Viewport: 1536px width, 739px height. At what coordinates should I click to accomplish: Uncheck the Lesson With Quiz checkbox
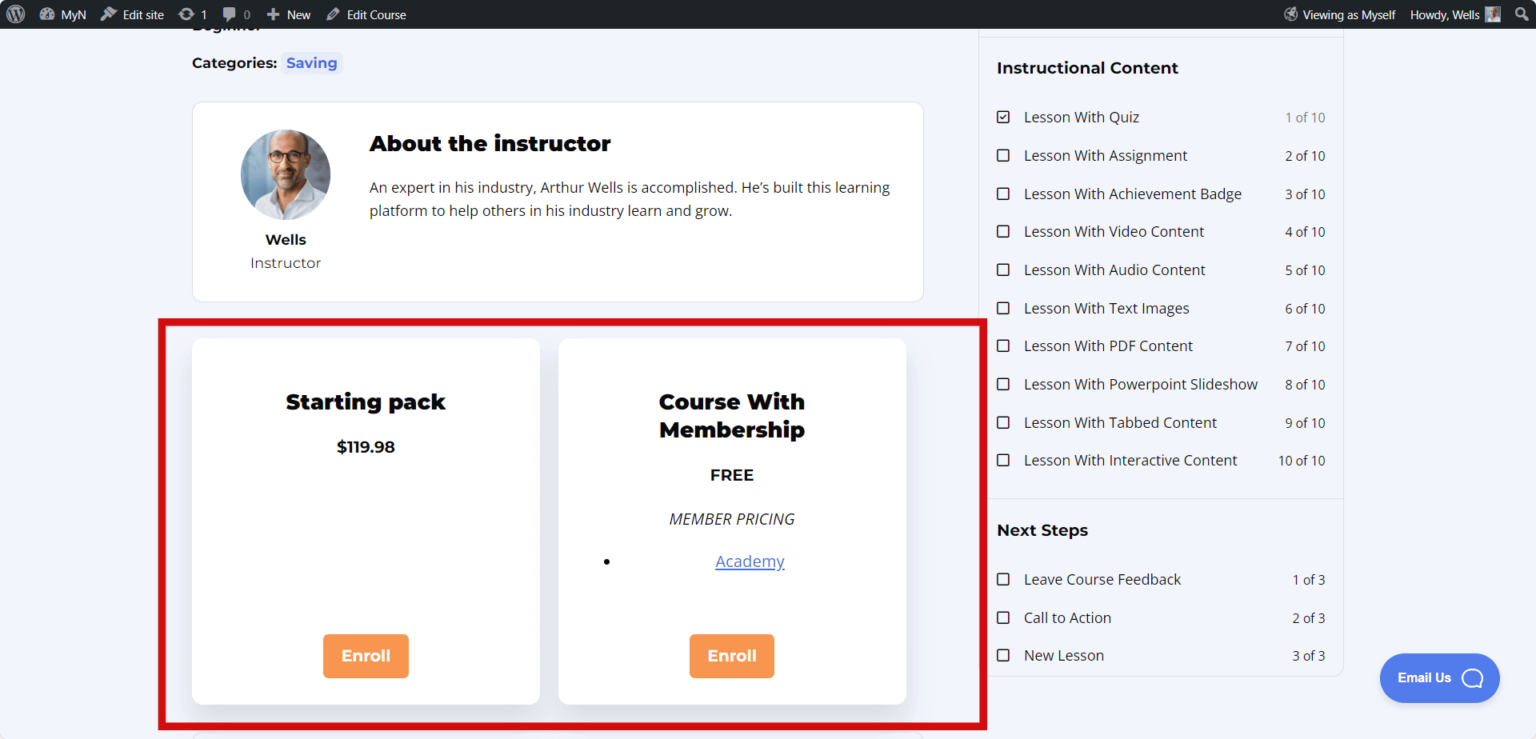[1003, 117]
